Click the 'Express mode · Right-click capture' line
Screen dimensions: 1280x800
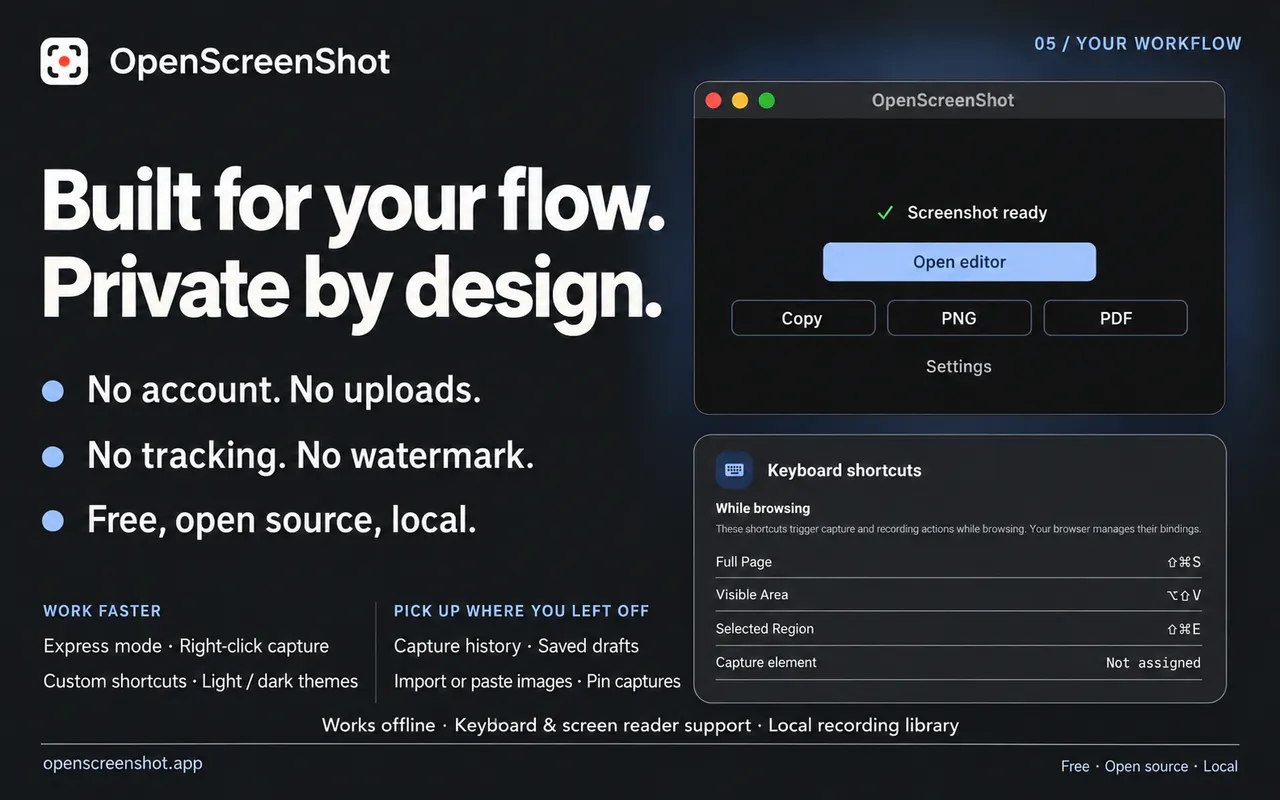pyautogui.click(x=186, y=646)
